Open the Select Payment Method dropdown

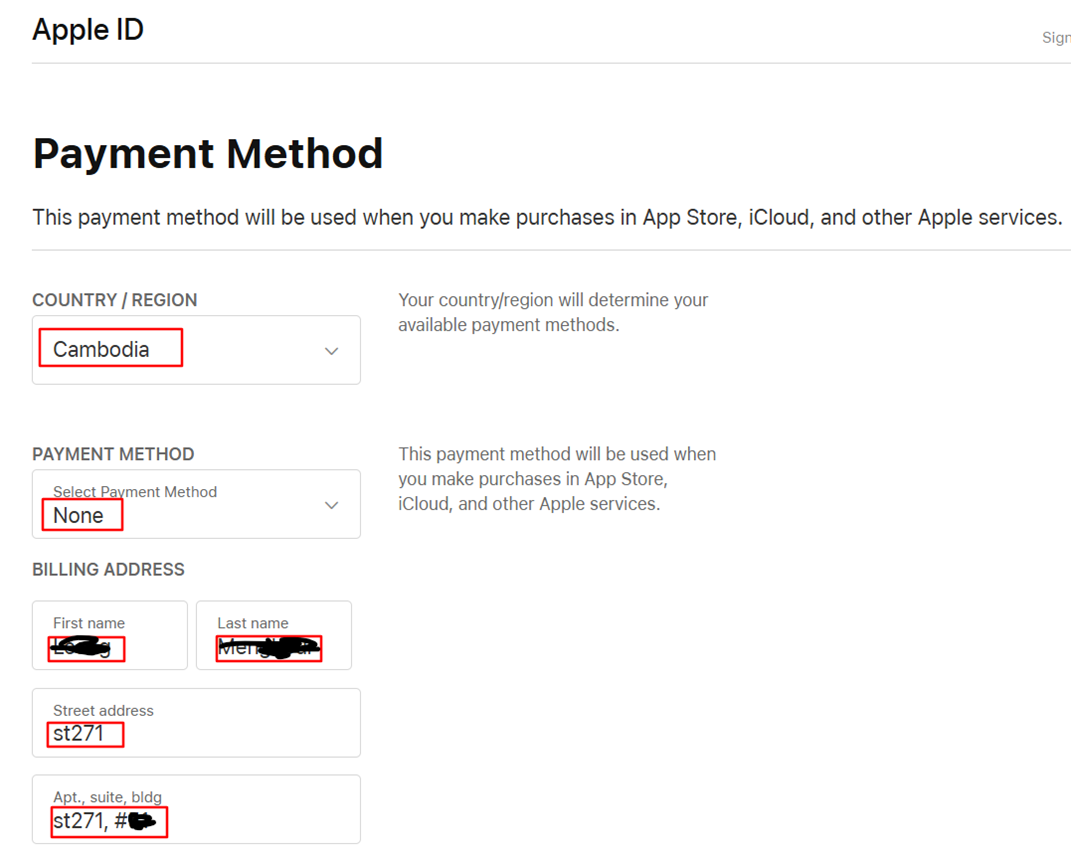tap(196, 504)
